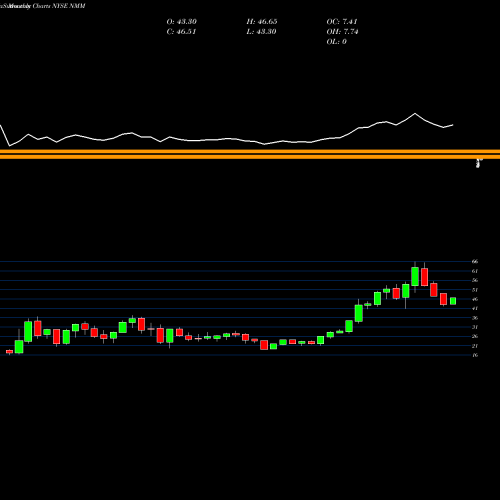
Task: Click the highest peak of the white indicator line
Action: coord(415,114)
